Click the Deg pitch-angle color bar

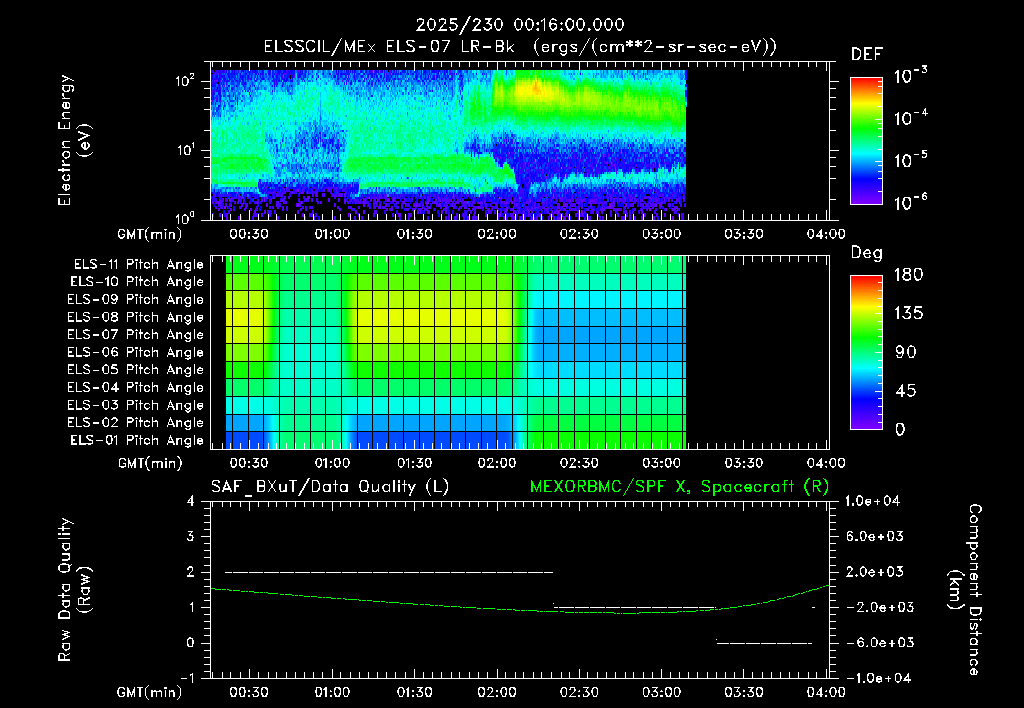866,352
